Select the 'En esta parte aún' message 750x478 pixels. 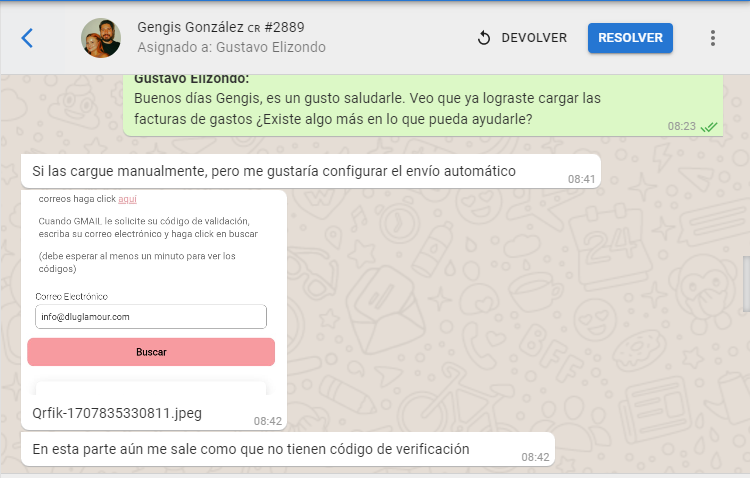tap(250, 449)
